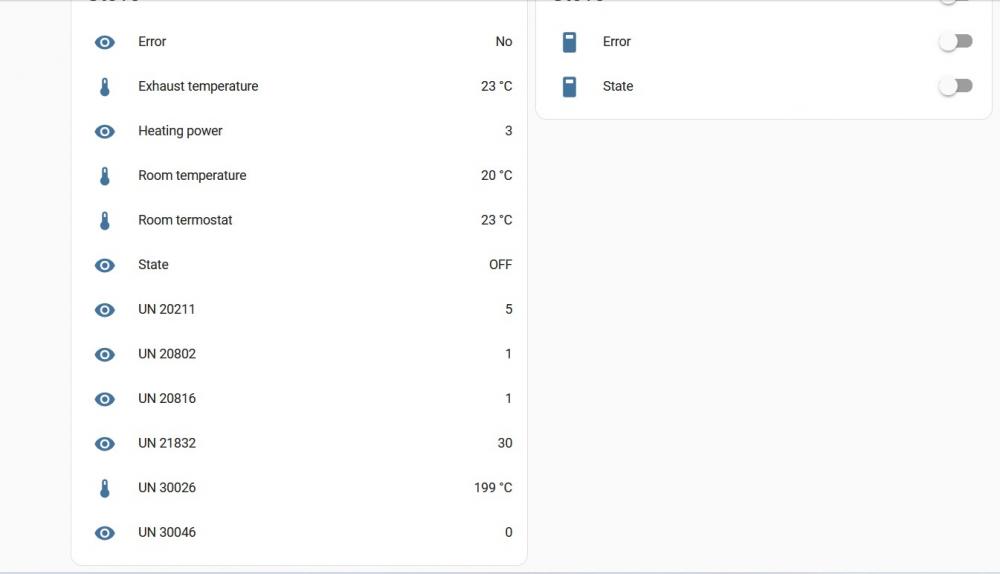1000x574 pixels.
Task: Click the remote icon beside Error switch
Action: pos(570,42)
